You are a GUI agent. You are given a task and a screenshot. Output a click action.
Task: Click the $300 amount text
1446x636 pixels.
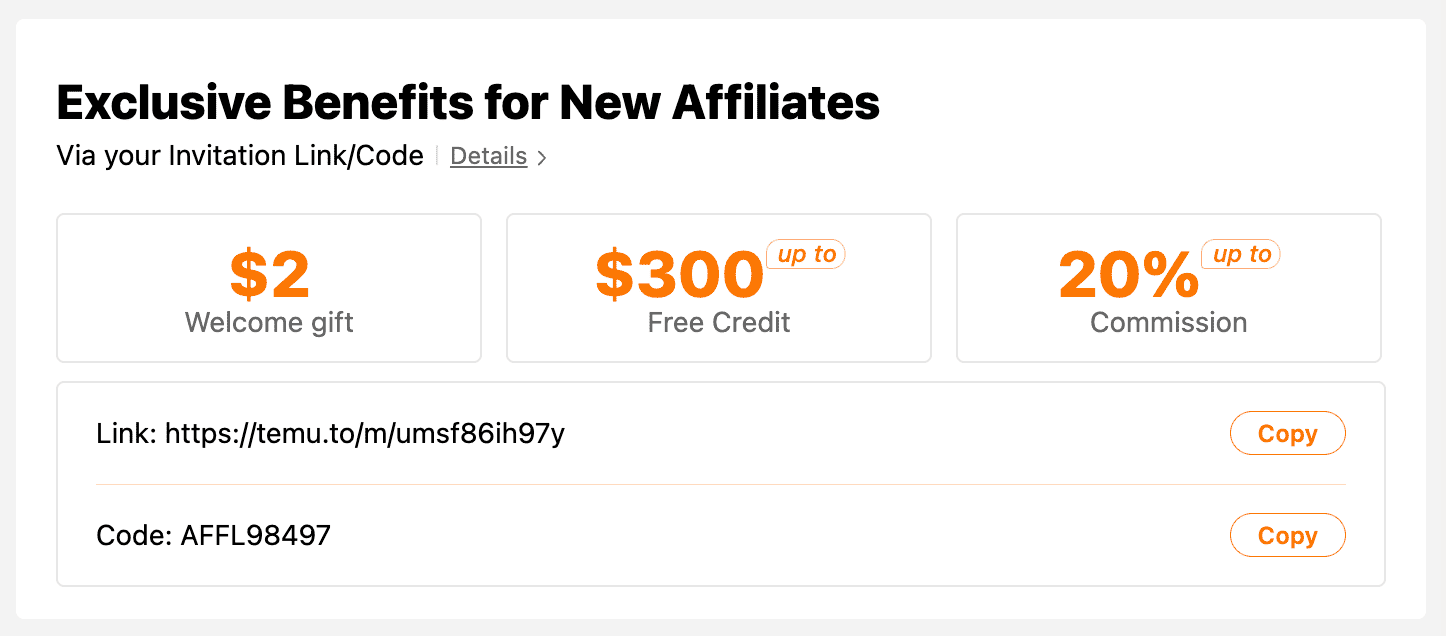[x=681, y=273]
